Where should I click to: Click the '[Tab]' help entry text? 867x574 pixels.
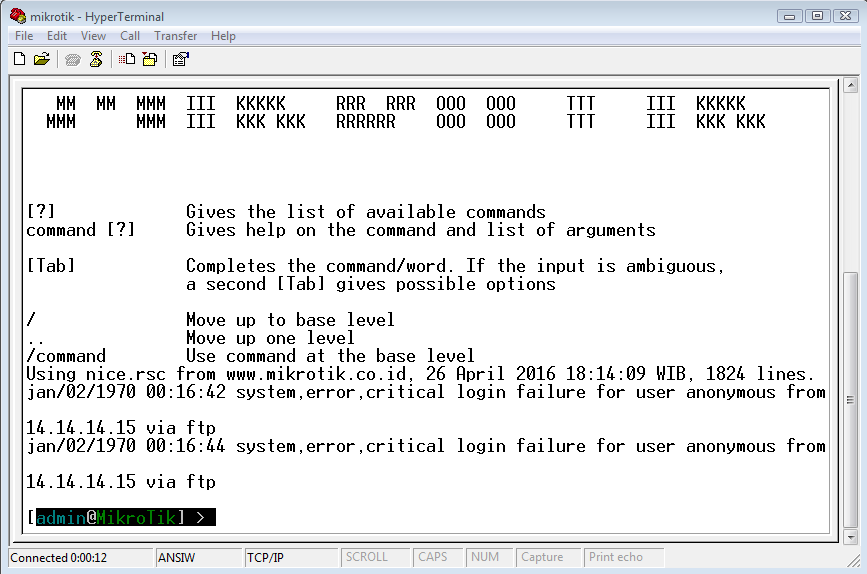[51, 266]
